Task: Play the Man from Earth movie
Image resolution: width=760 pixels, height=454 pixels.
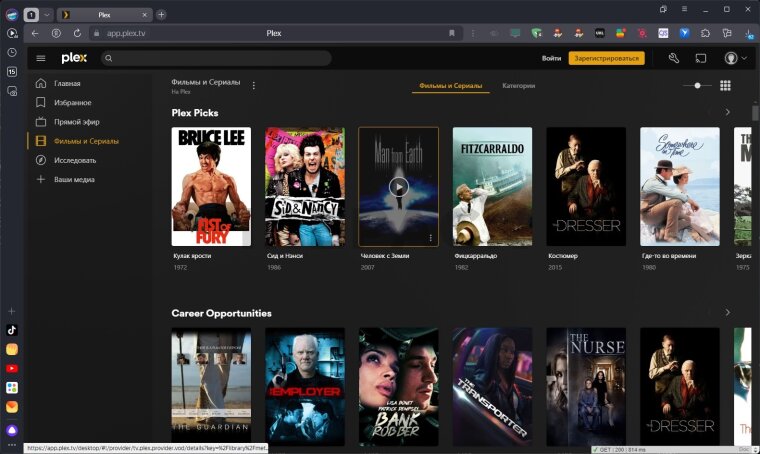Action: 399,186
